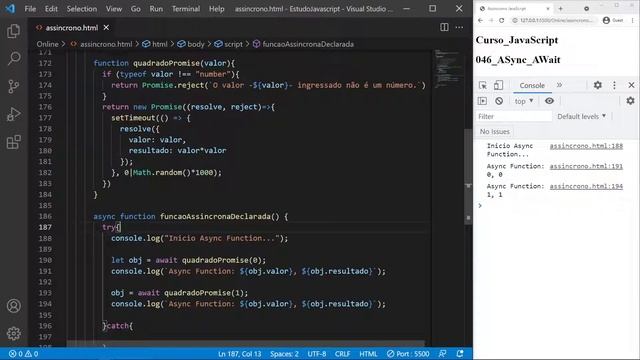Open the Run and Debug view
Screen dimensions: 640x360
(13, 114)
